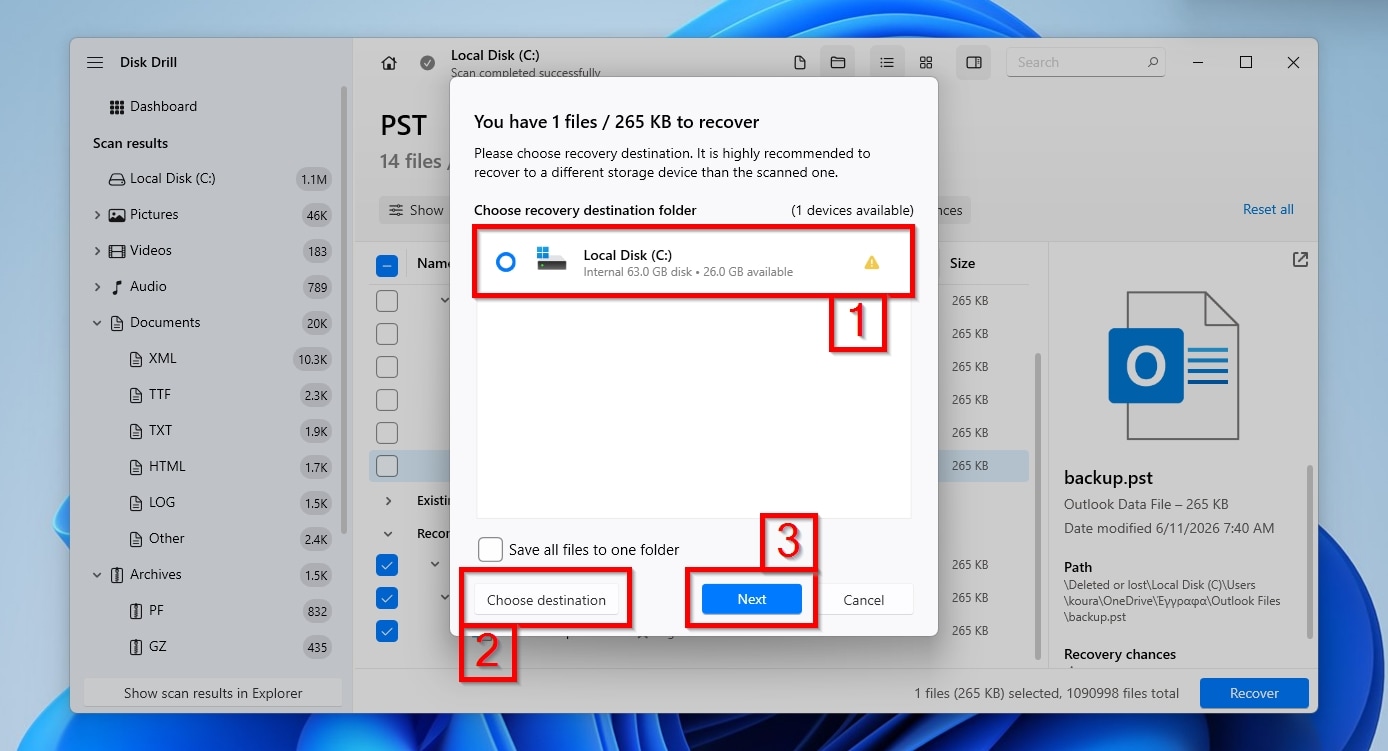This screenshot has height=751, width=1388.
Task: Open the Dashboard grid icon
Action: 117,107
